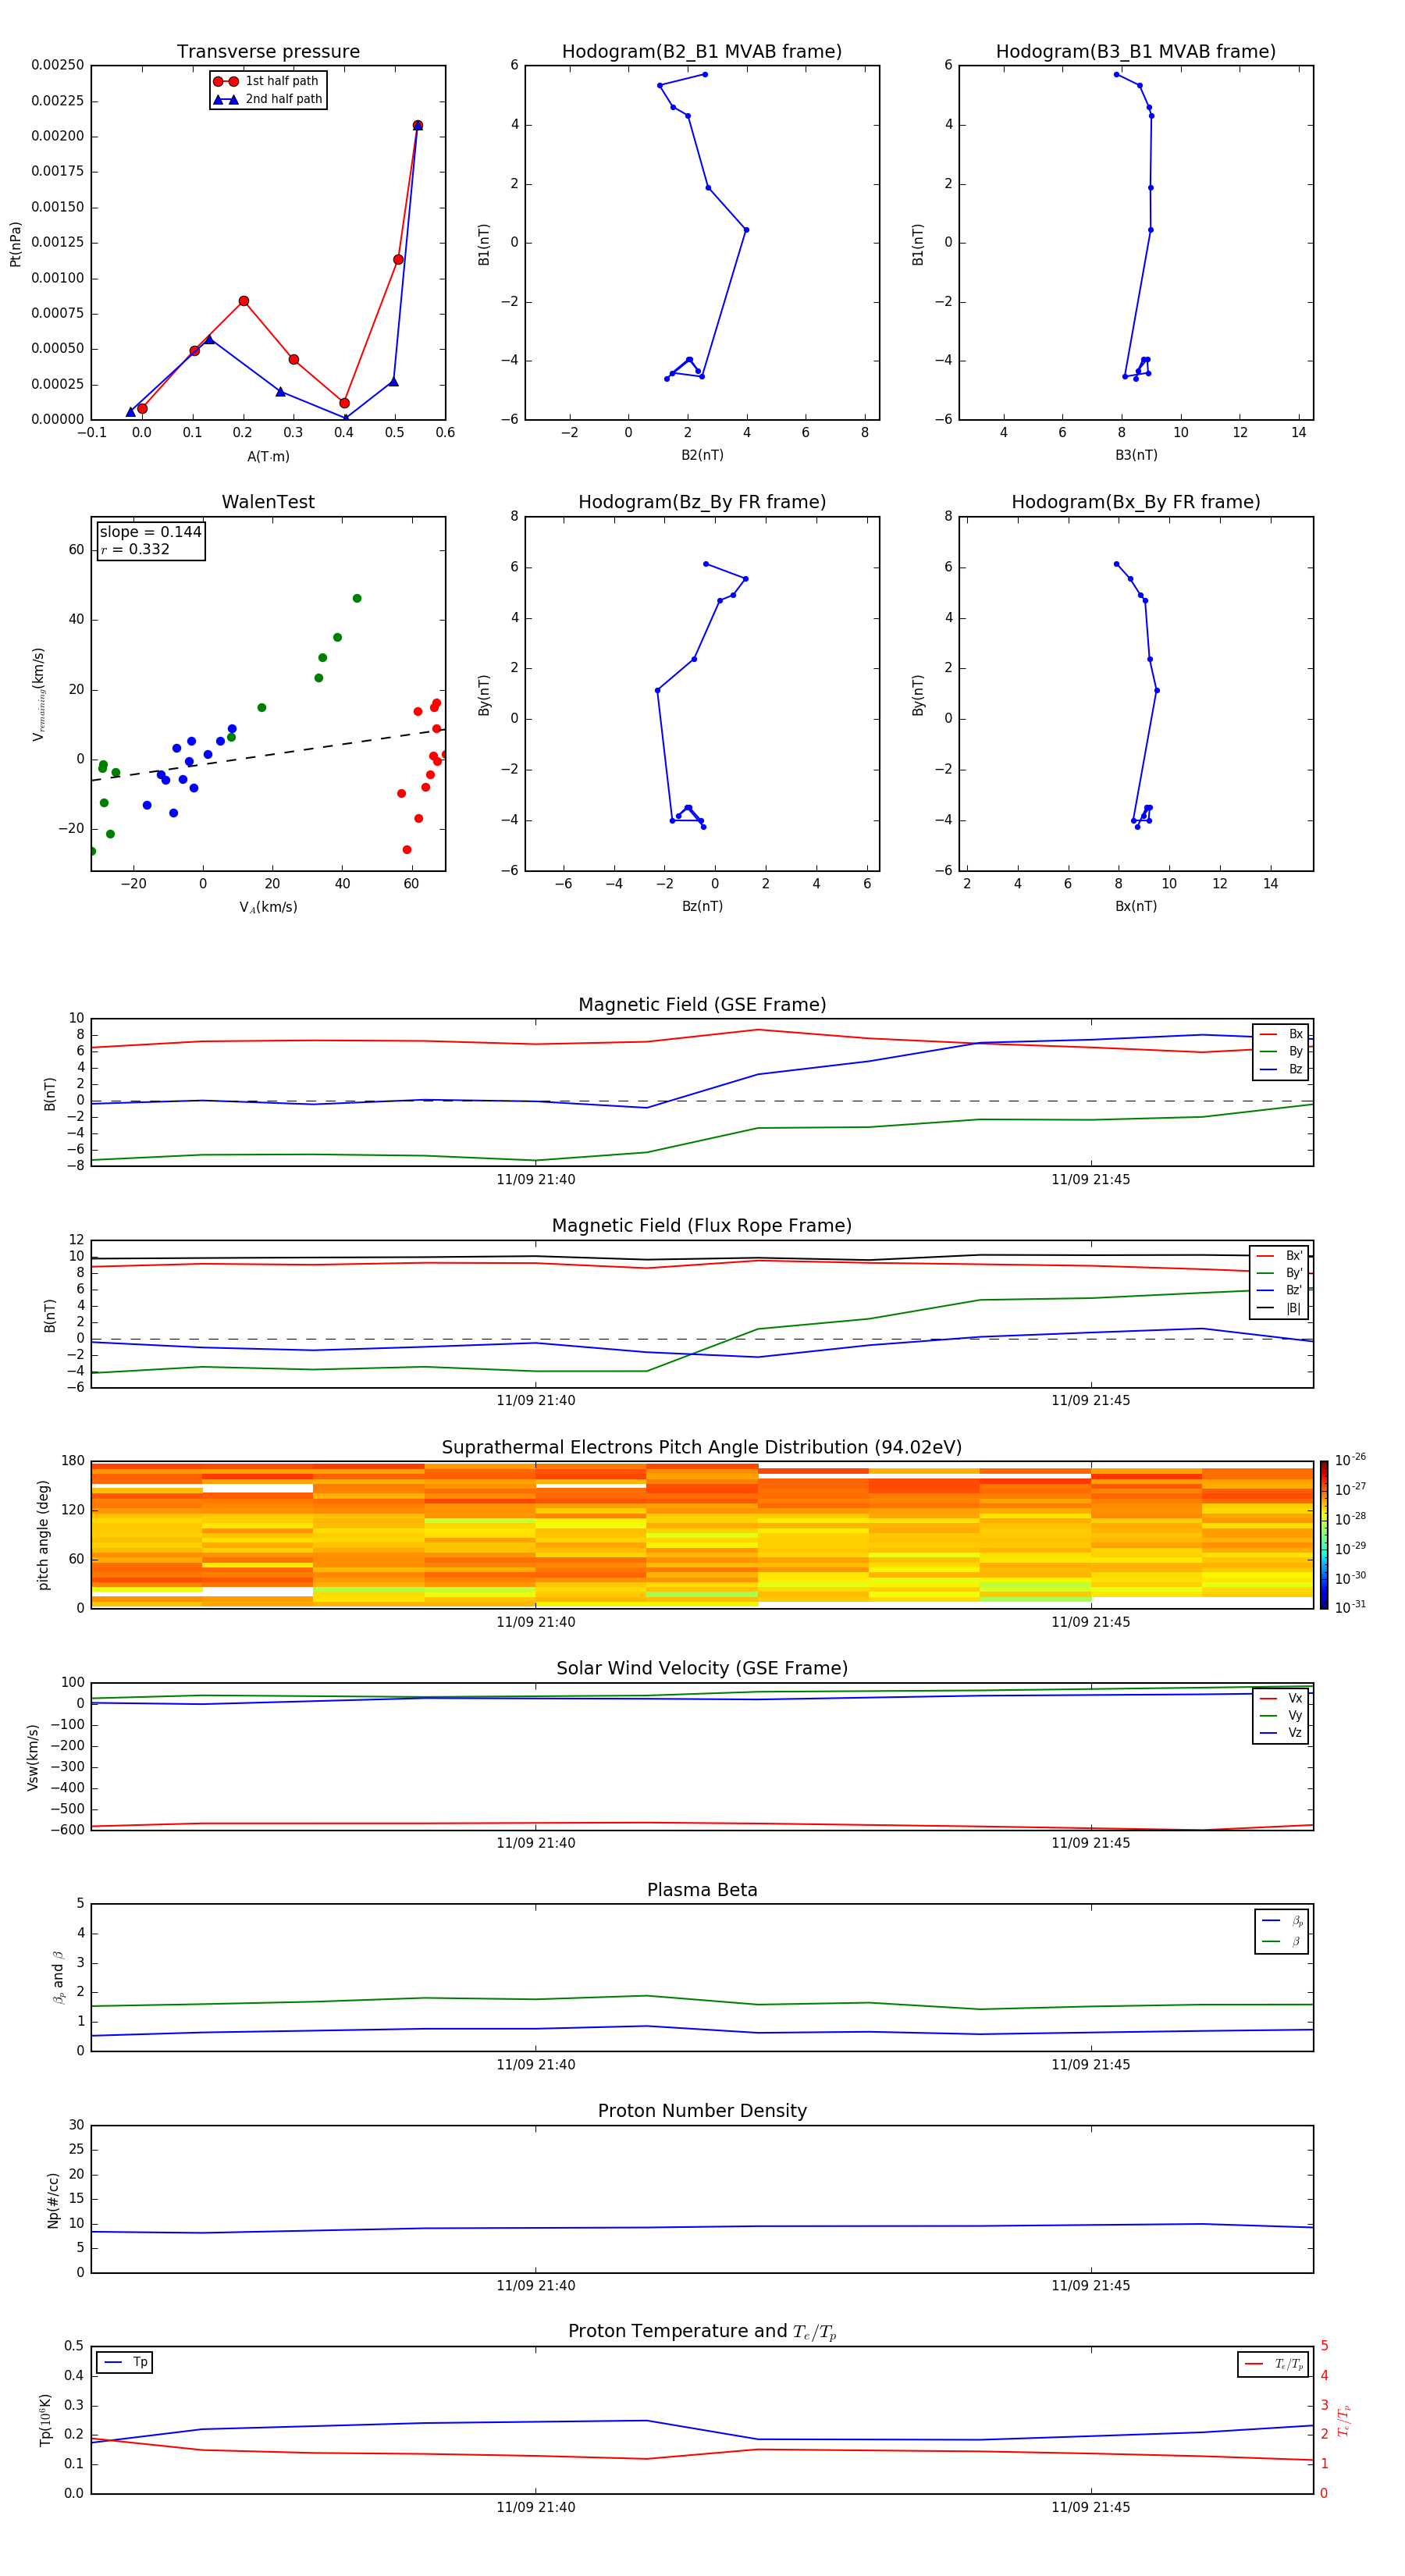The image size is (1405, 2576).
Task: Click the 'Pt(nPa)' axis label
Action: pos(15,243)
